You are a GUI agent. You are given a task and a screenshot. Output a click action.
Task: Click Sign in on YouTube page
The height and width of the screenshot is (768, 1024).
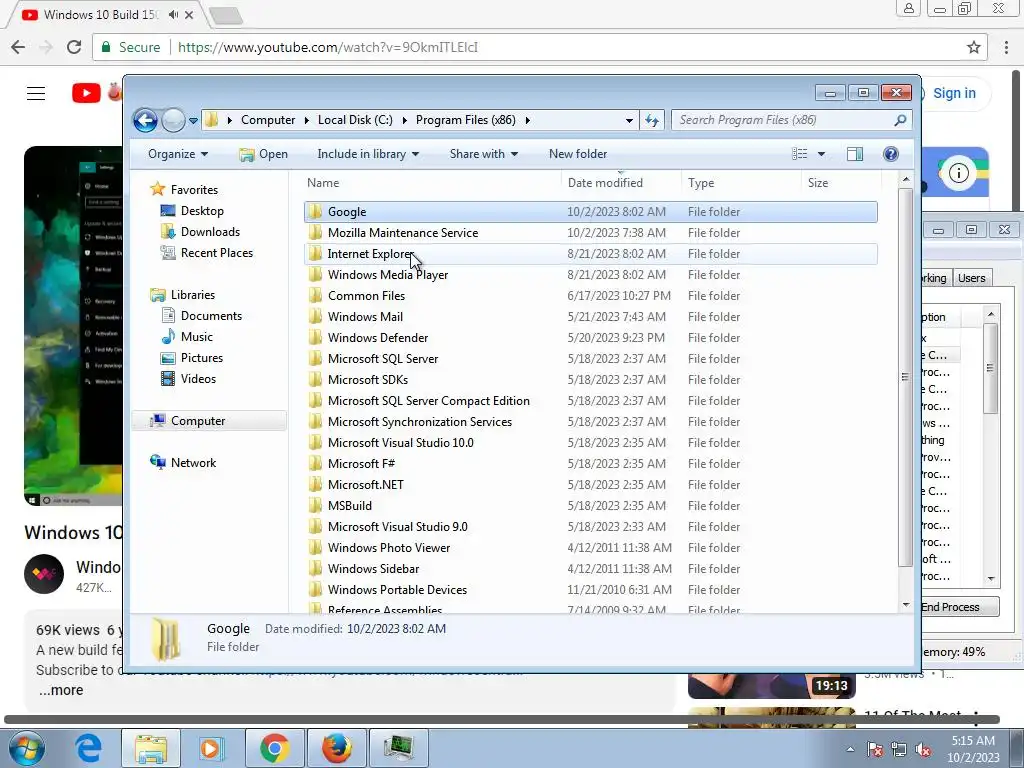[953, 93]
